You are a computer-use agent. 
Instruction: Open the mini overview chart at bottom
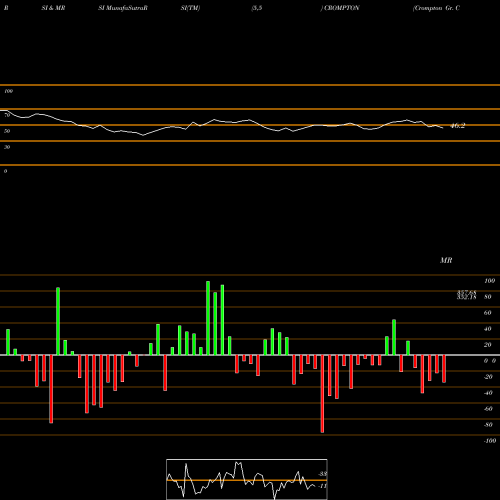[247, 479]
